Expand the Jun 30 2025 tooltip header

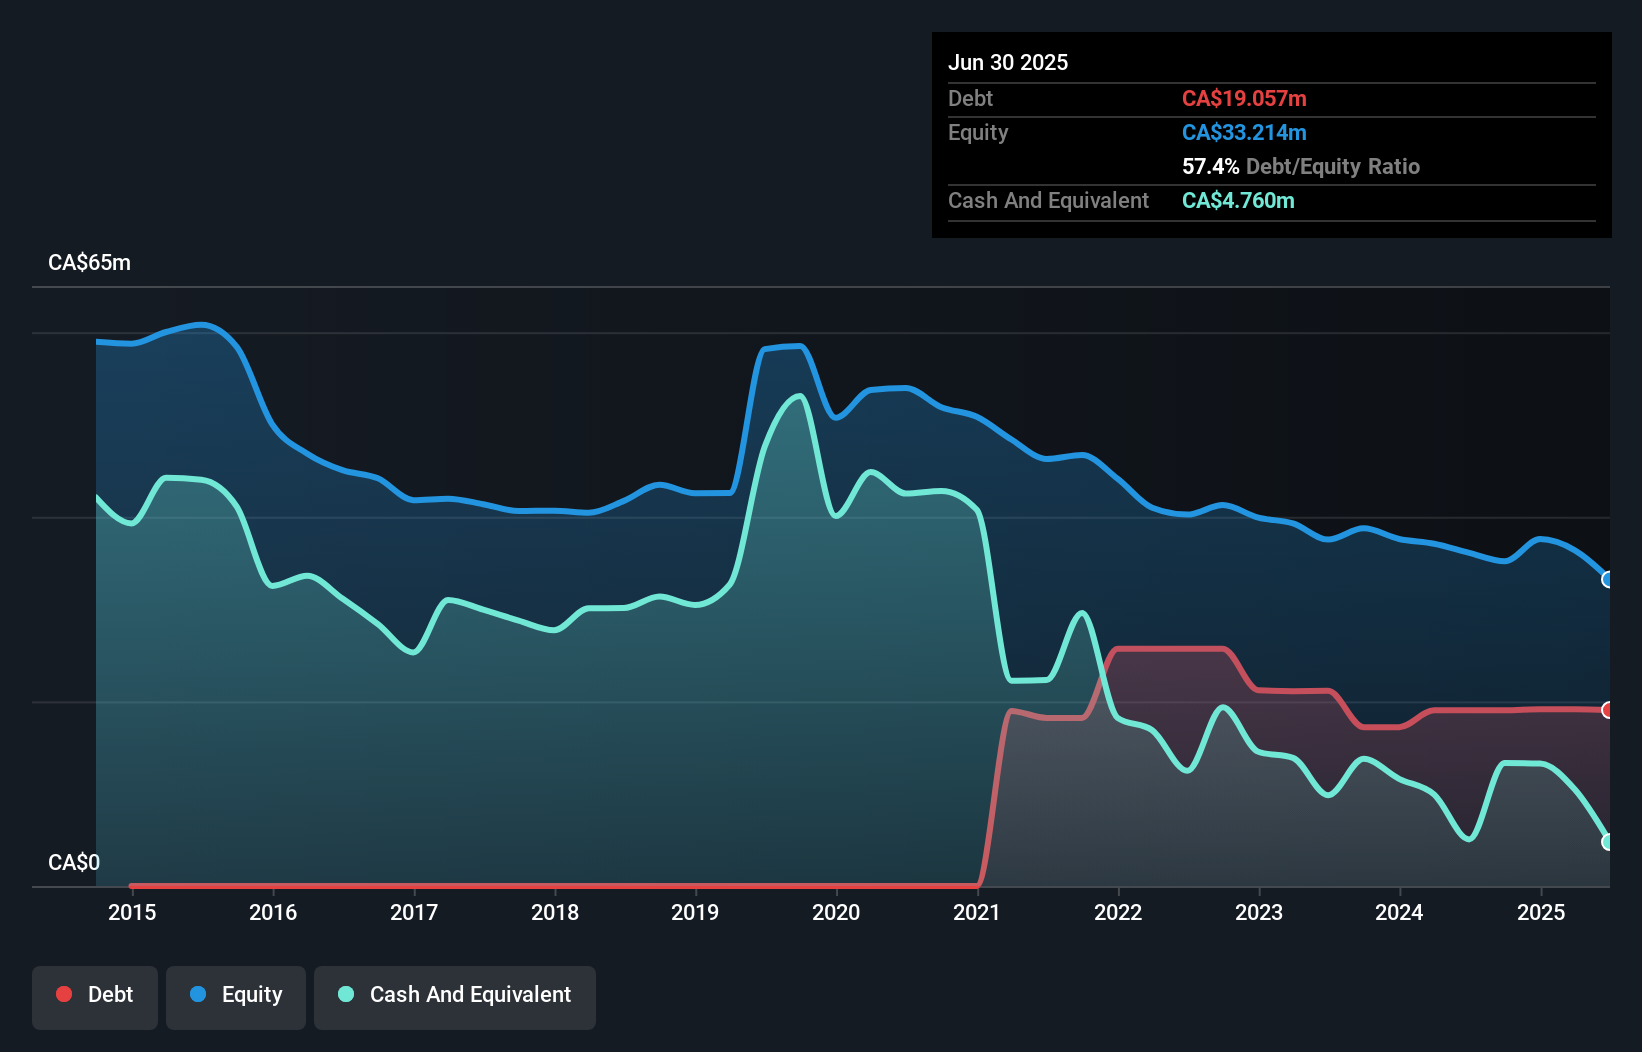tap(1008, 62)
